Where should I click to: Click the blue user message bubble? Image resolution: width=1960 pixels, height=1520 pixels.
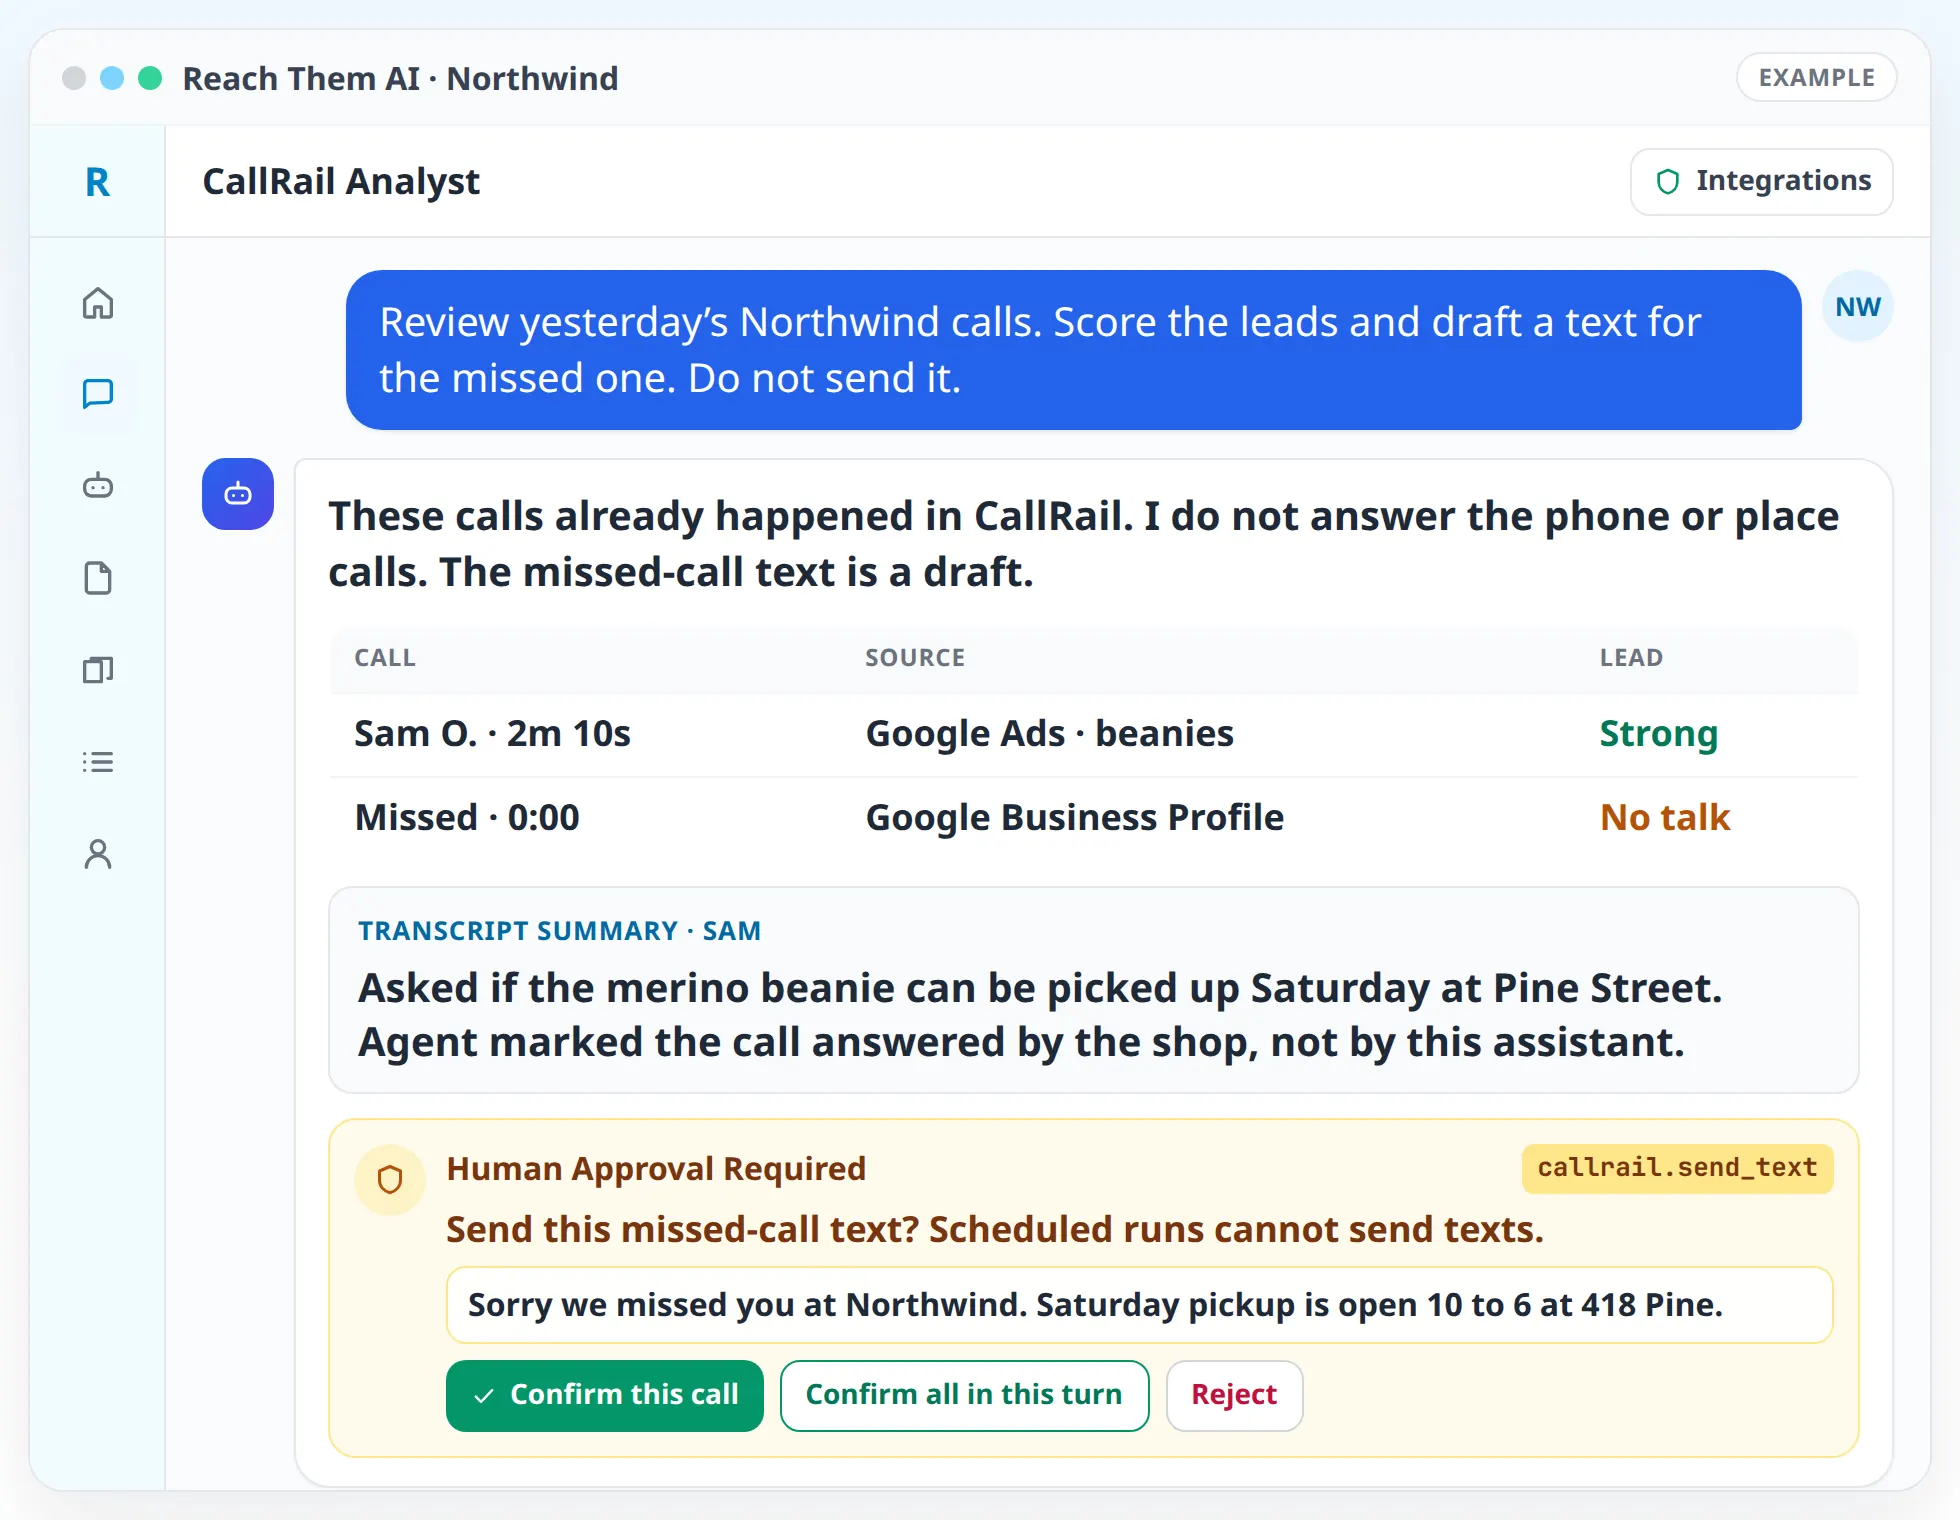[1073, 350]
